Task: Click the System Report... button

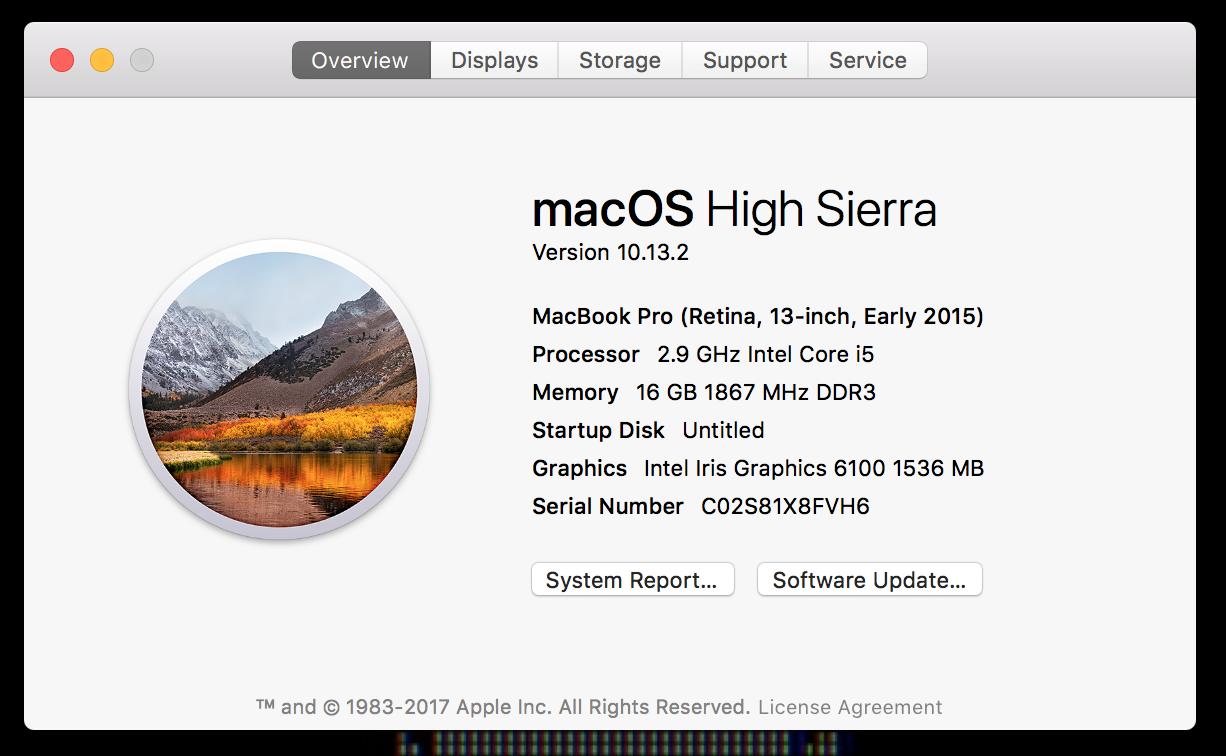Action: (632, 580)
